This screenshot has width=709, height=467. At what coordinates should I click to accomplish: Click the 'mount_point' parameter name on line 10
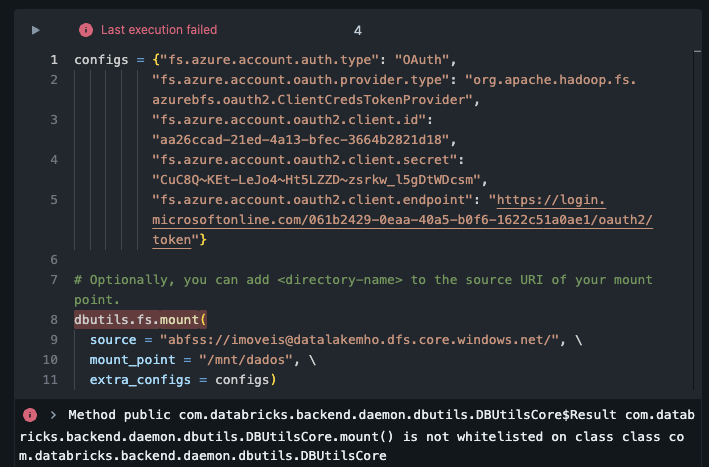pyautogui.click(x=132, y=360)
